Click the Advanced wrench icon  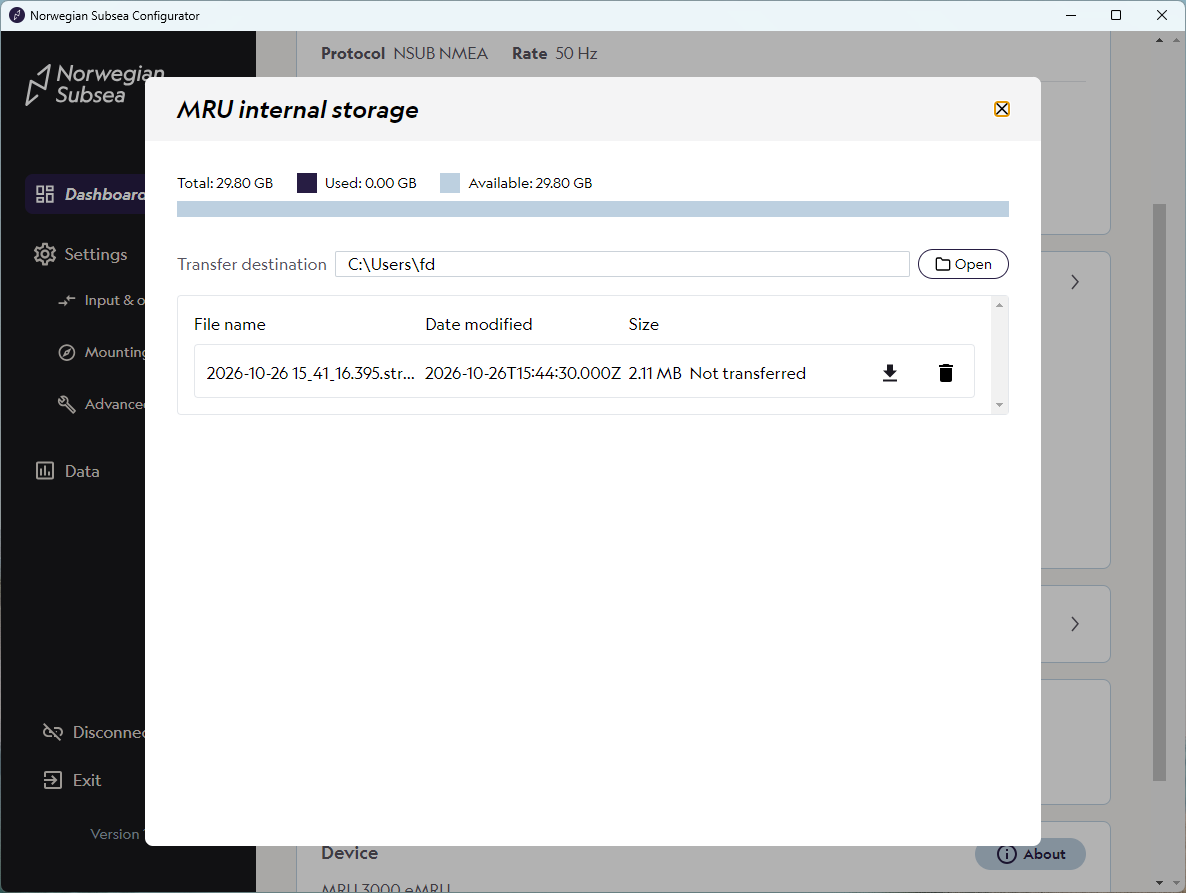[67, 405]
